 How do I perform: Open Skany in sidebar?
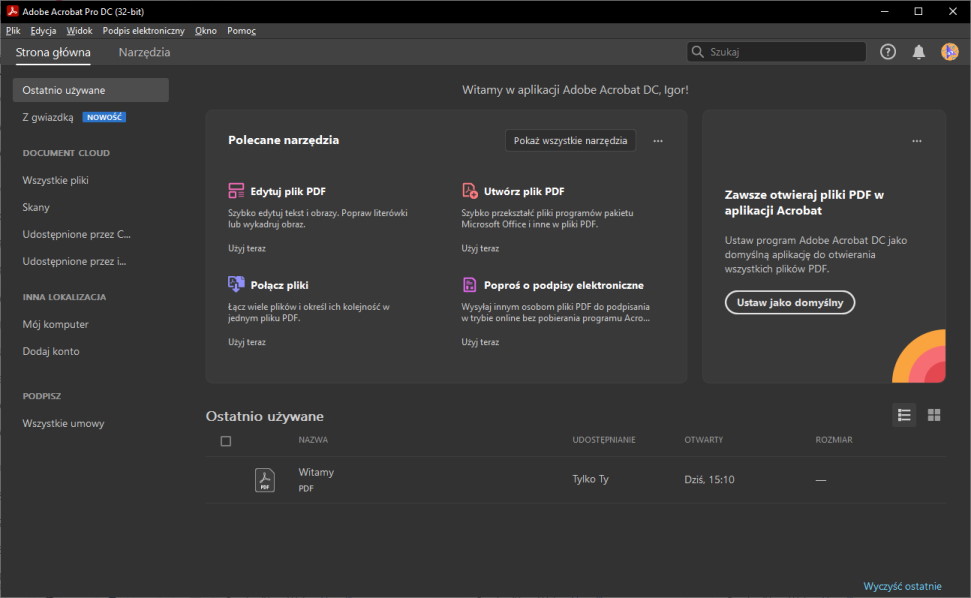point(36,207)
